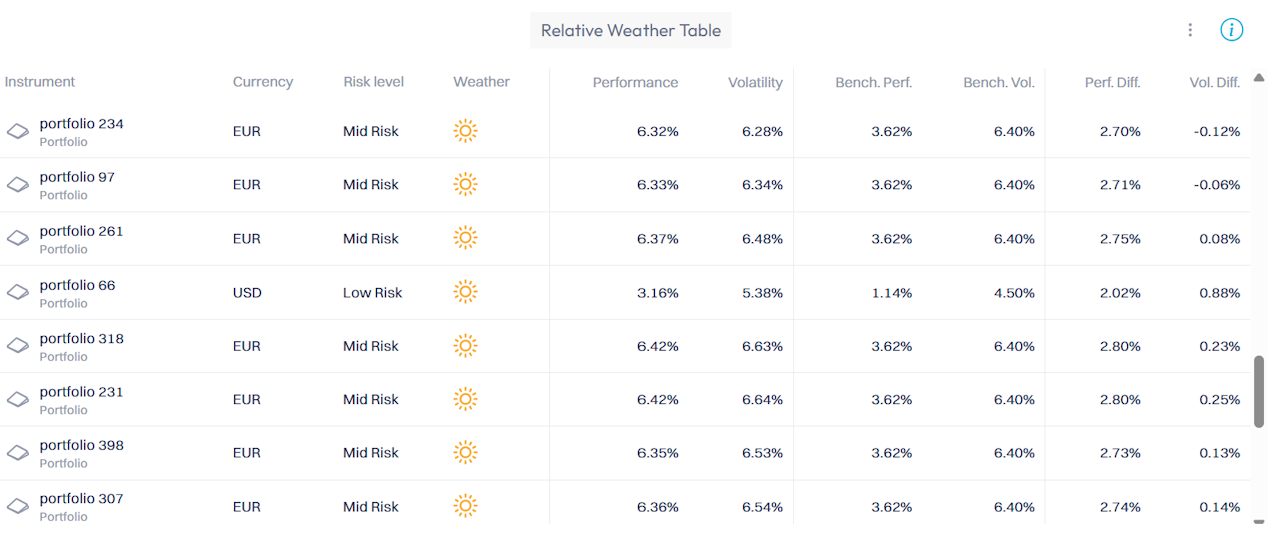Sort by the Risk level column header

coord(374,82)
